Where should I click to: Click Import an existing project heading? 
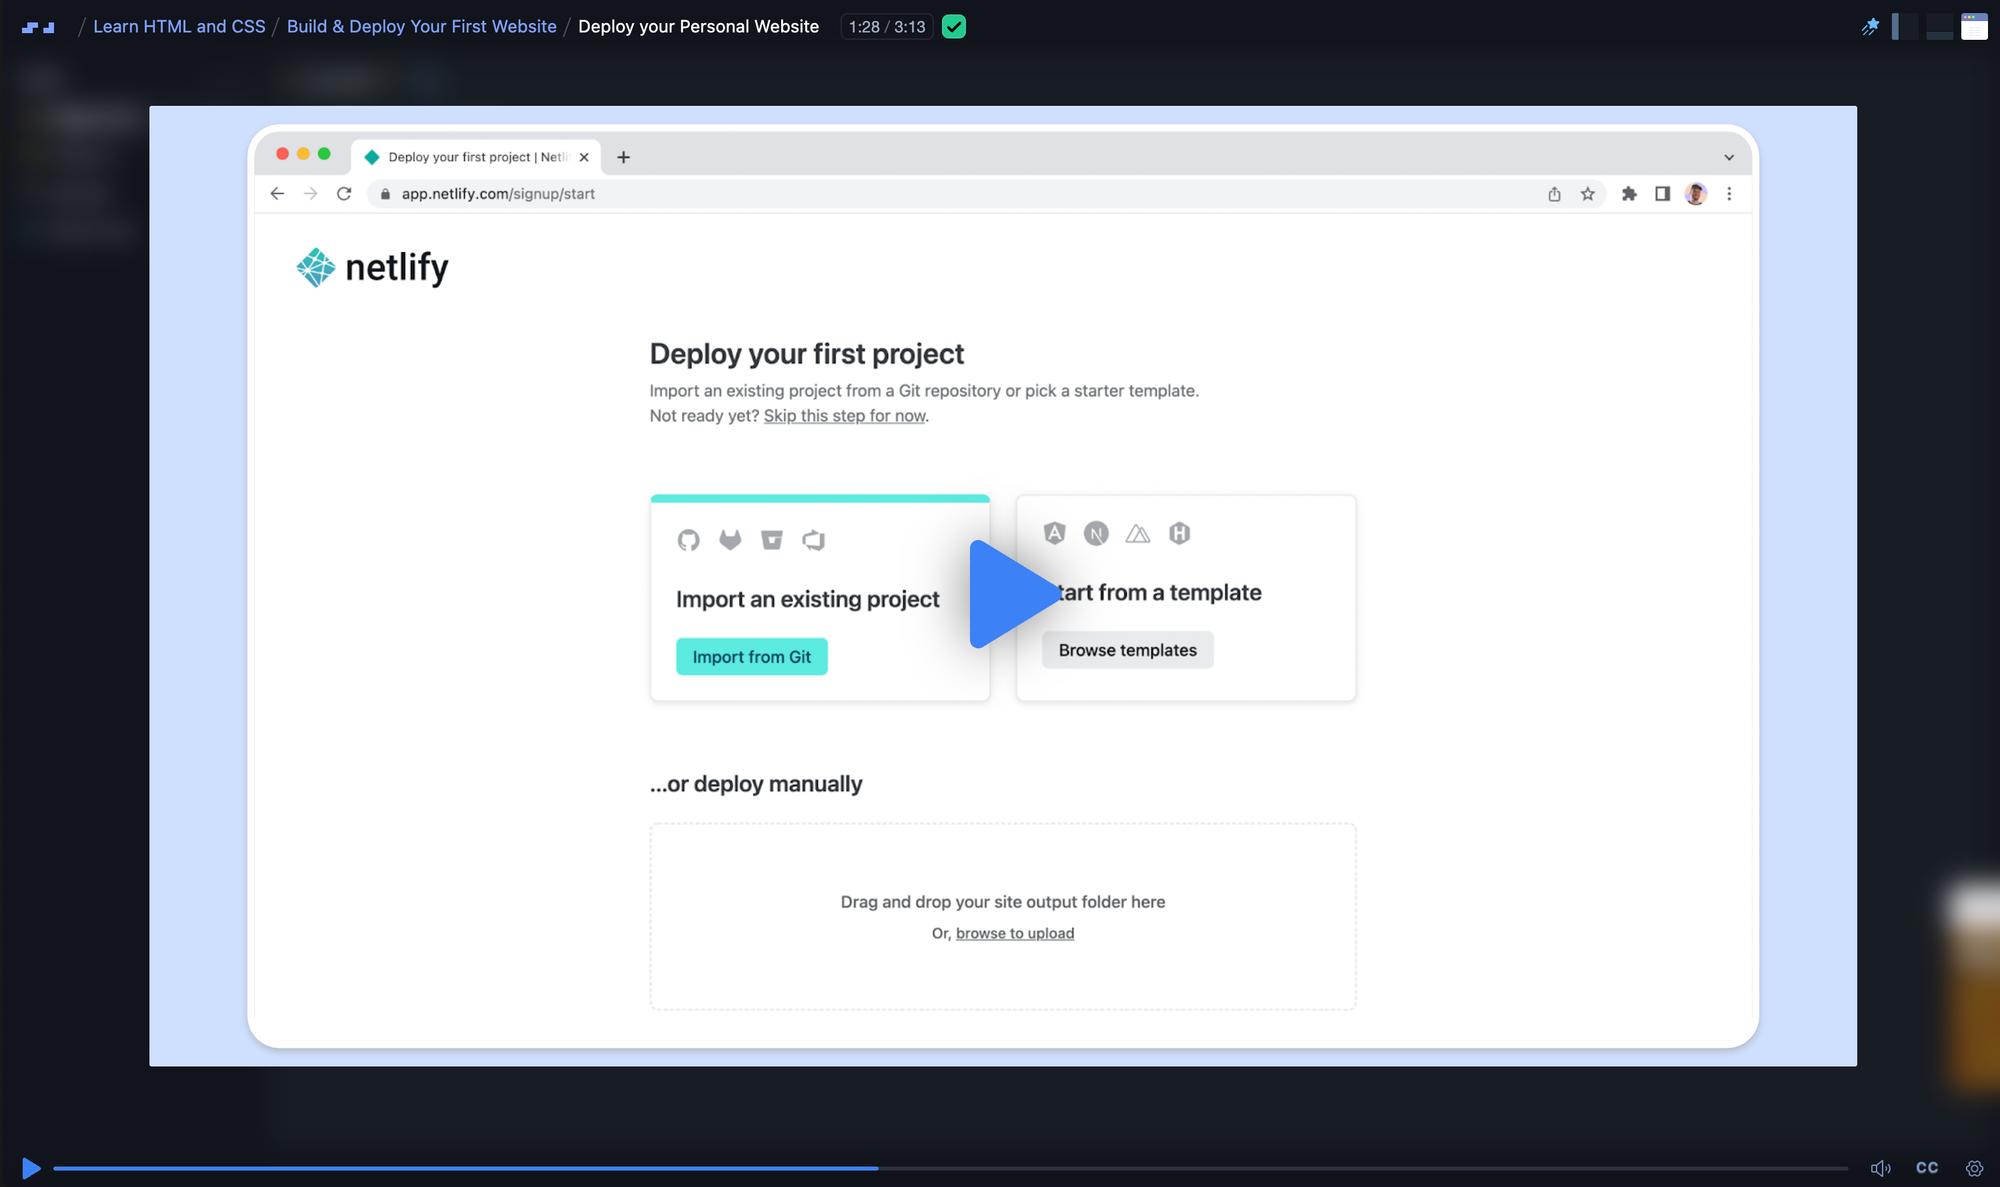[x=808, y=599]
